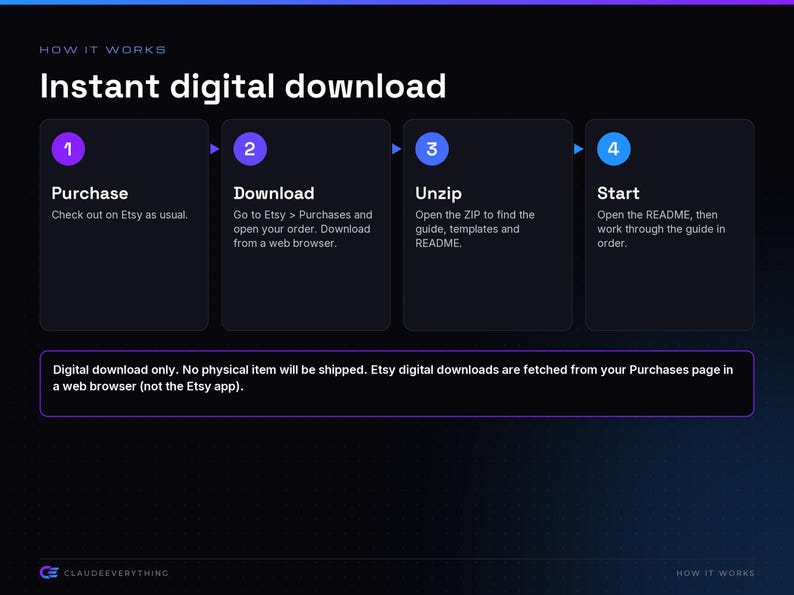Click the Start step heading
Viewport: 794px width, 595px height.
click(618, 193)
